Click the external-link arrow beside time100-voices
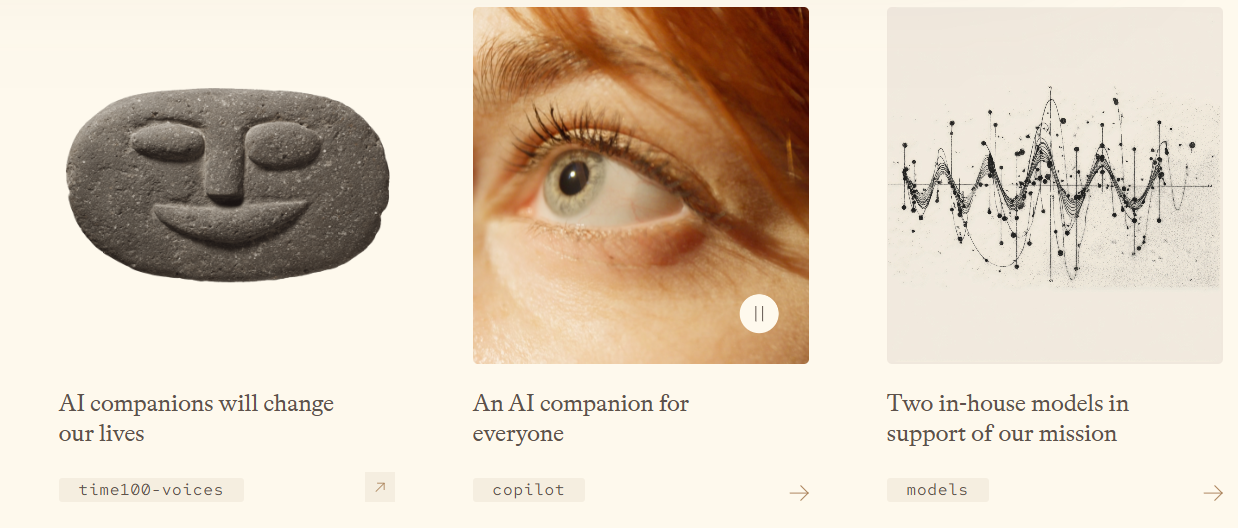This screenshot has height=528, width=1238. pos(380,487)
